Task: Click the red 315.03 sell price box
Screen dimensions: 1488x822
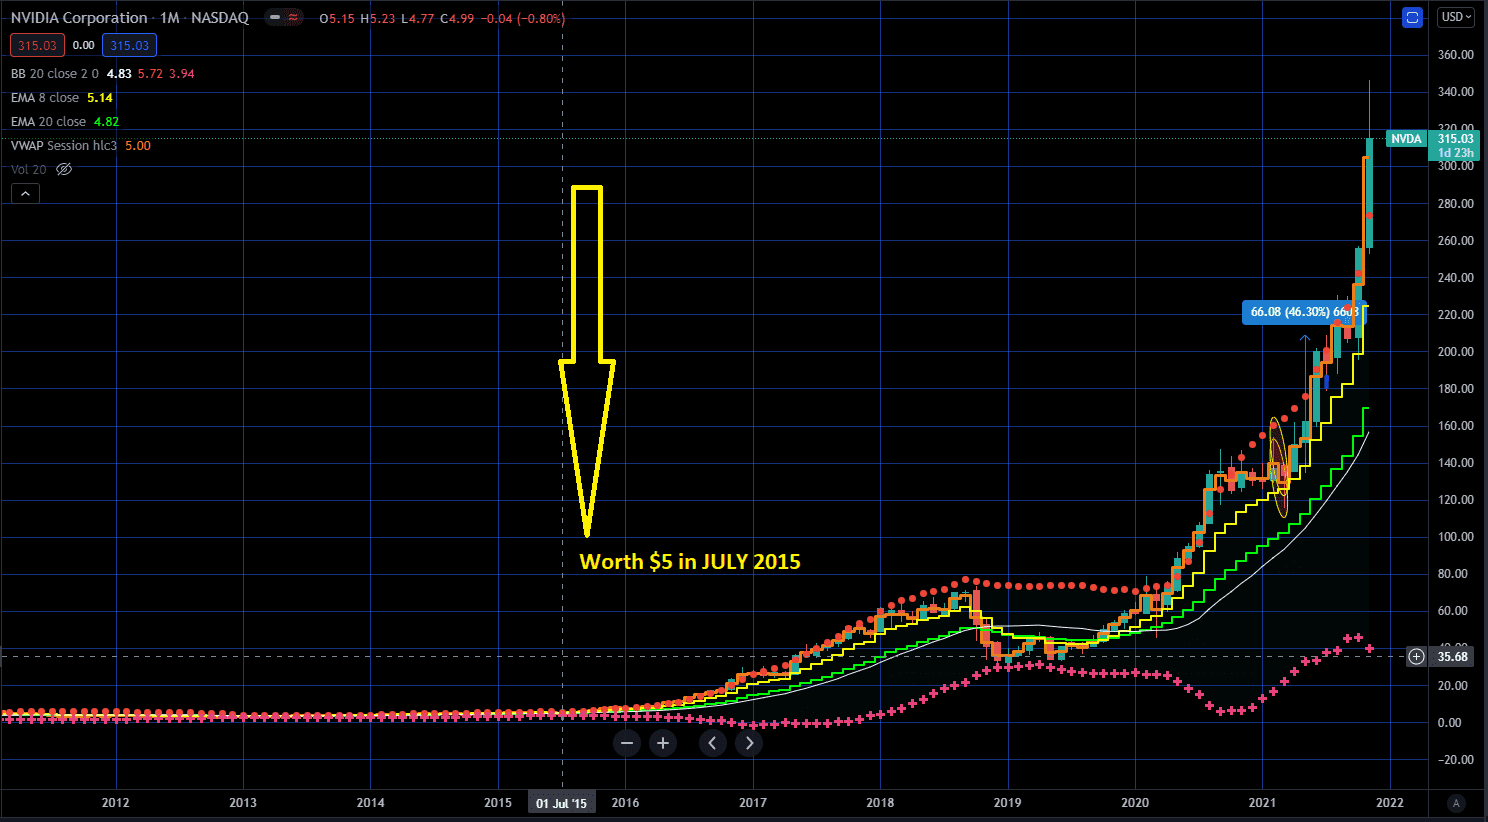Action: click(37, 45)
